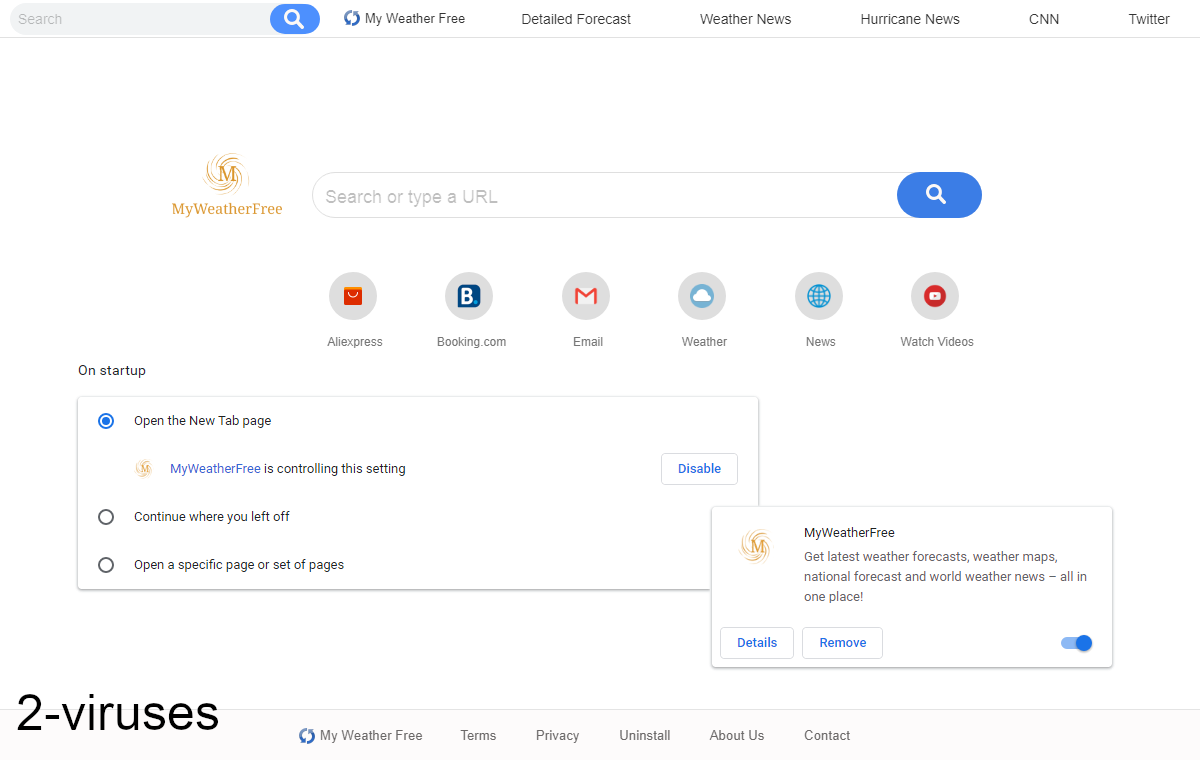Disable the MyWeatherFree extension toggle
The height and width of the screenshot is (760, 1200).
(x=1076, y=643)
